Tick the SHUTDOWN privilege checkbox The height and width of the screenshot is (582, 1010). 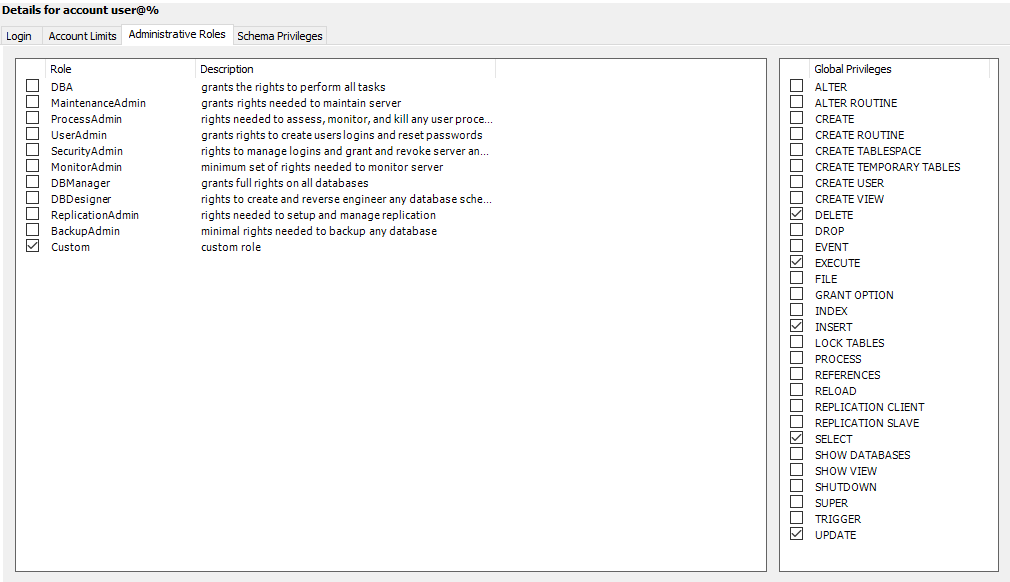(797, 486)
